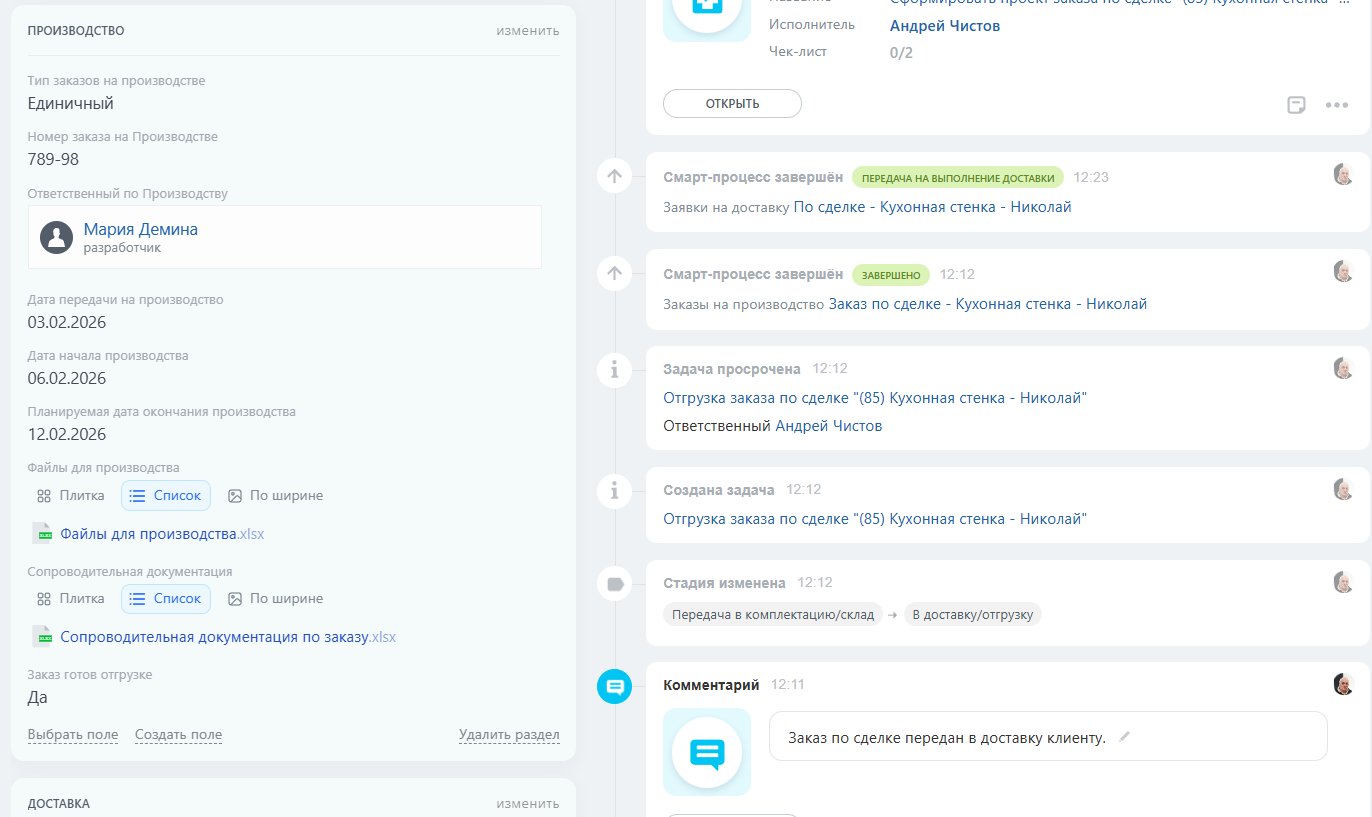Switch Сопроводительная документация to Плитка view
Screen dimensions: 1372x817
71,598
